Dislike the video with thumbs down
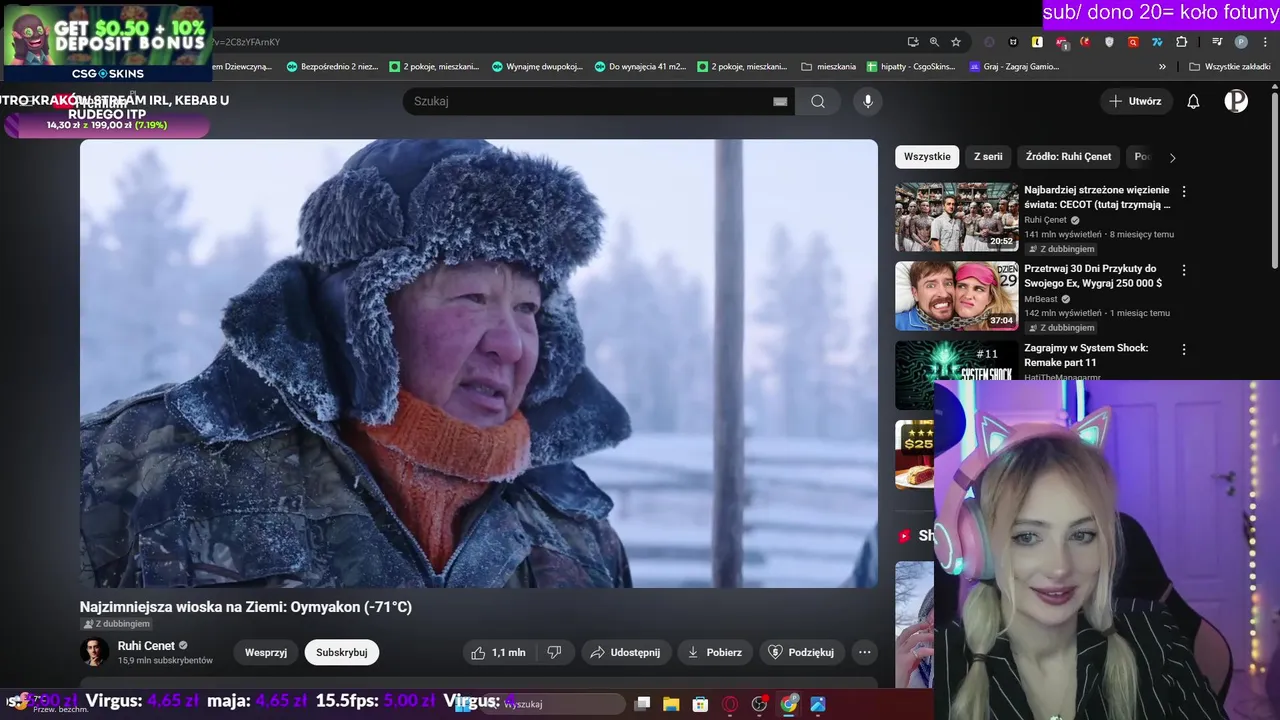Image resolution: width=1280 pixels, height=720 pixels. pos(554,652)
